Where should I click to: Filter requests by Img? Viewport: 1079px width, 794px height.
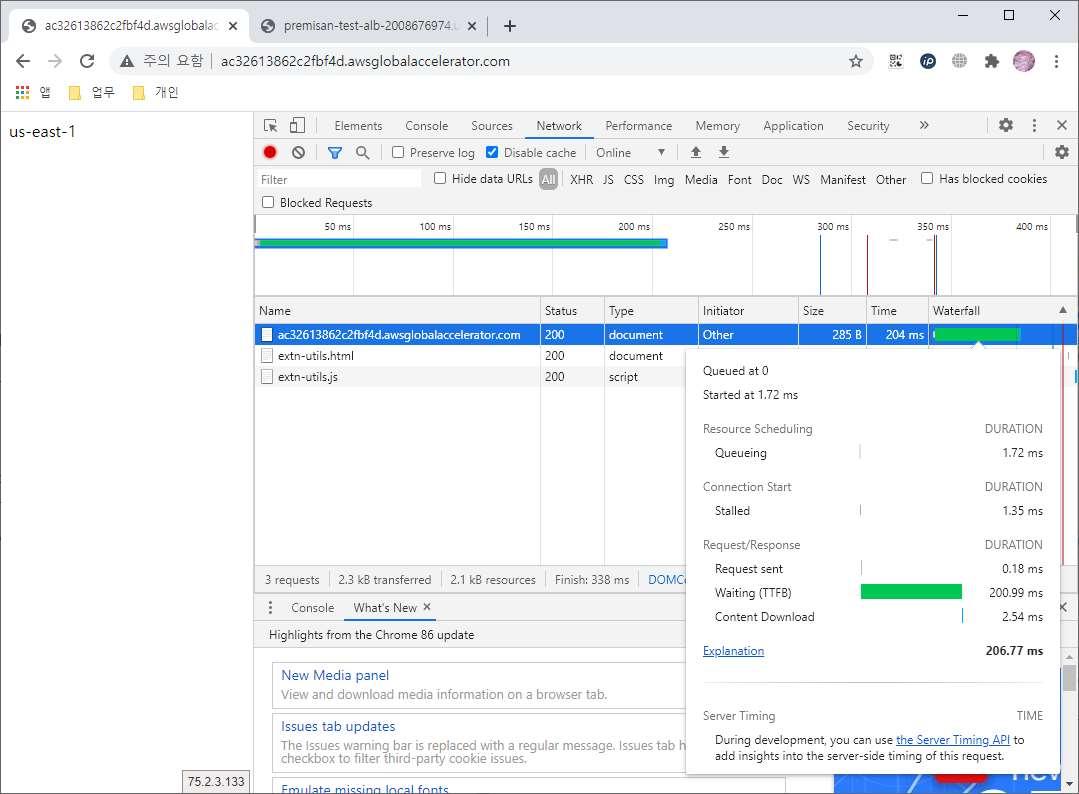point(663,180)
